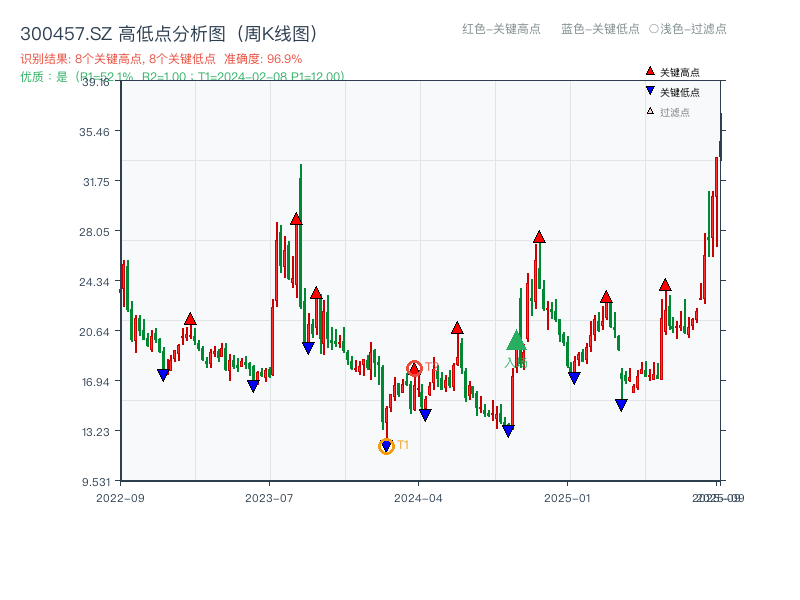Click the red-circled T1 marker mid-chart
This screenshot has height=600, width=800.
click(414, 367)
